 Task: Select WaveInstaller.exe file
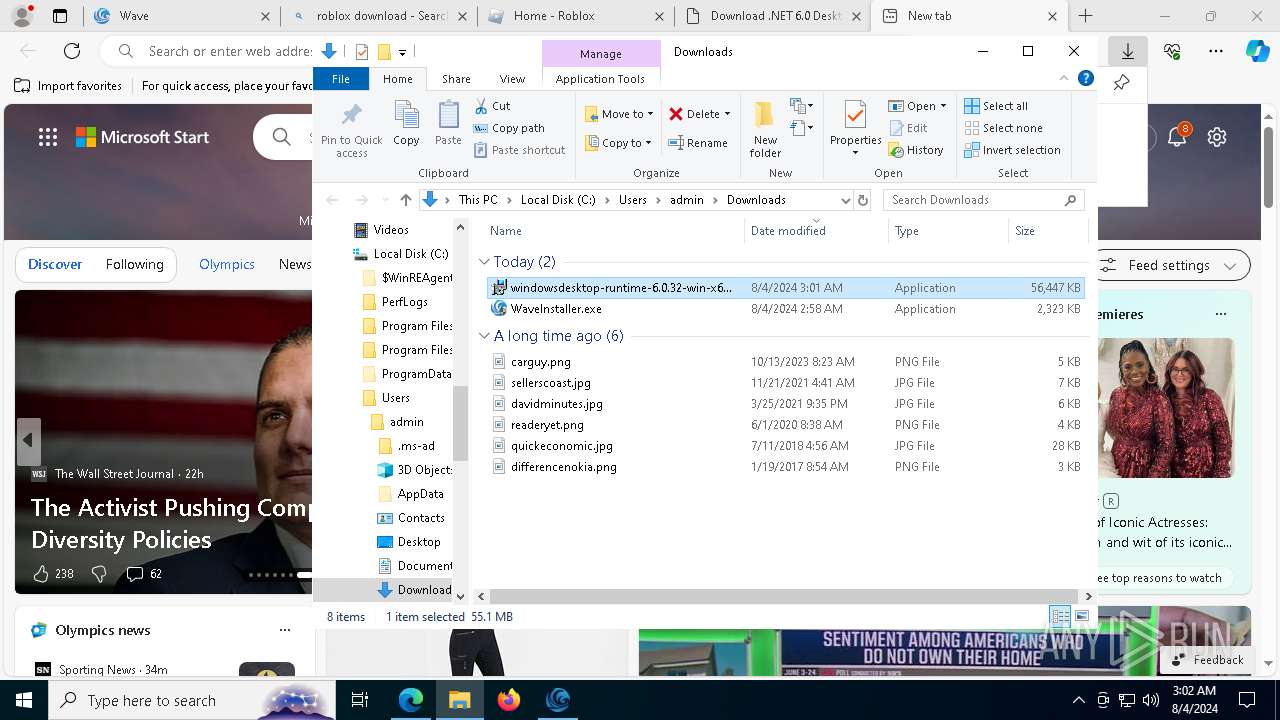(x=786, y=309)
